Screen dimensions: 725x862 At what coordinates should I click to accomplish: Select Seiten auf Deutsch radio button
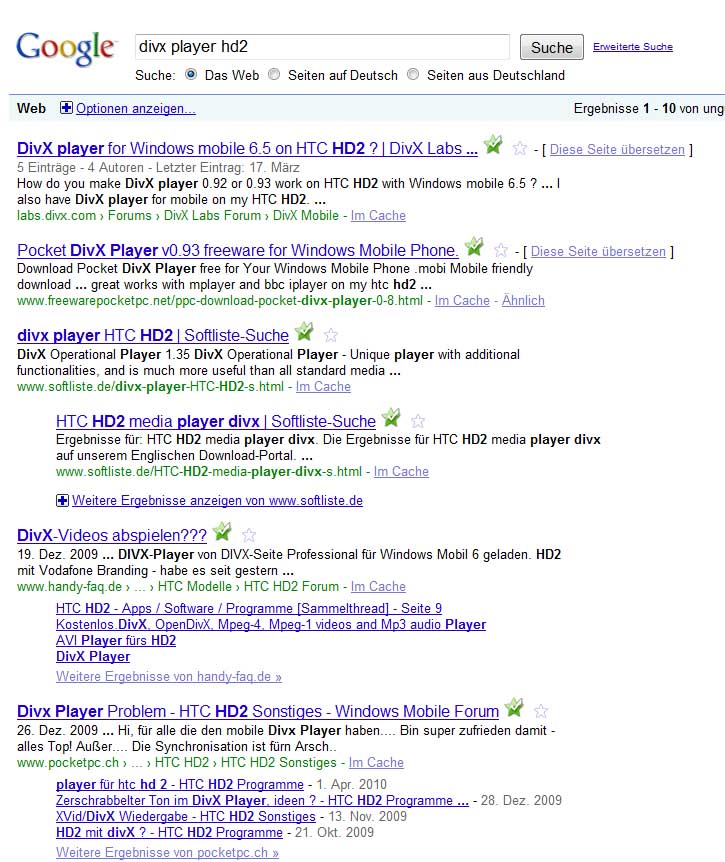(274, 74)
